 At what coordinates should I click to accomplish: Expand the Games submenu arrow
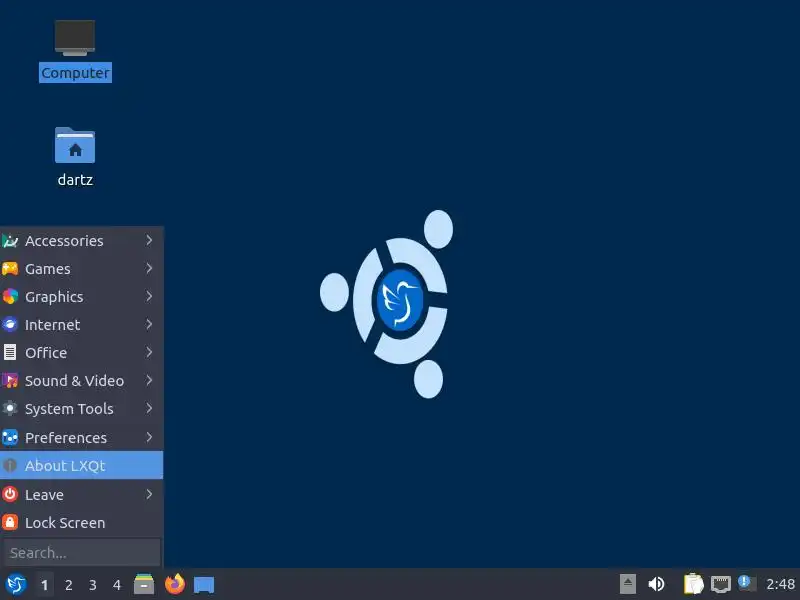(149, 268)
